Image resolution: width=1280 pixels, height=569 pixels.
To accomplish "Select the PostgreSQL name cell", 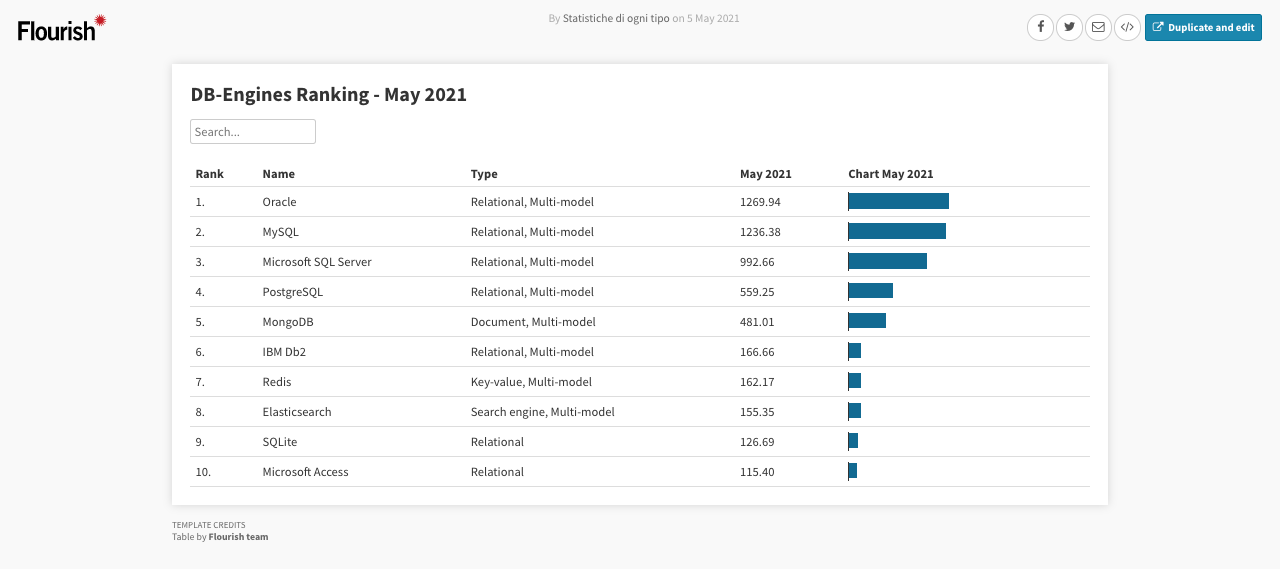I will click(x=293, y=292).
